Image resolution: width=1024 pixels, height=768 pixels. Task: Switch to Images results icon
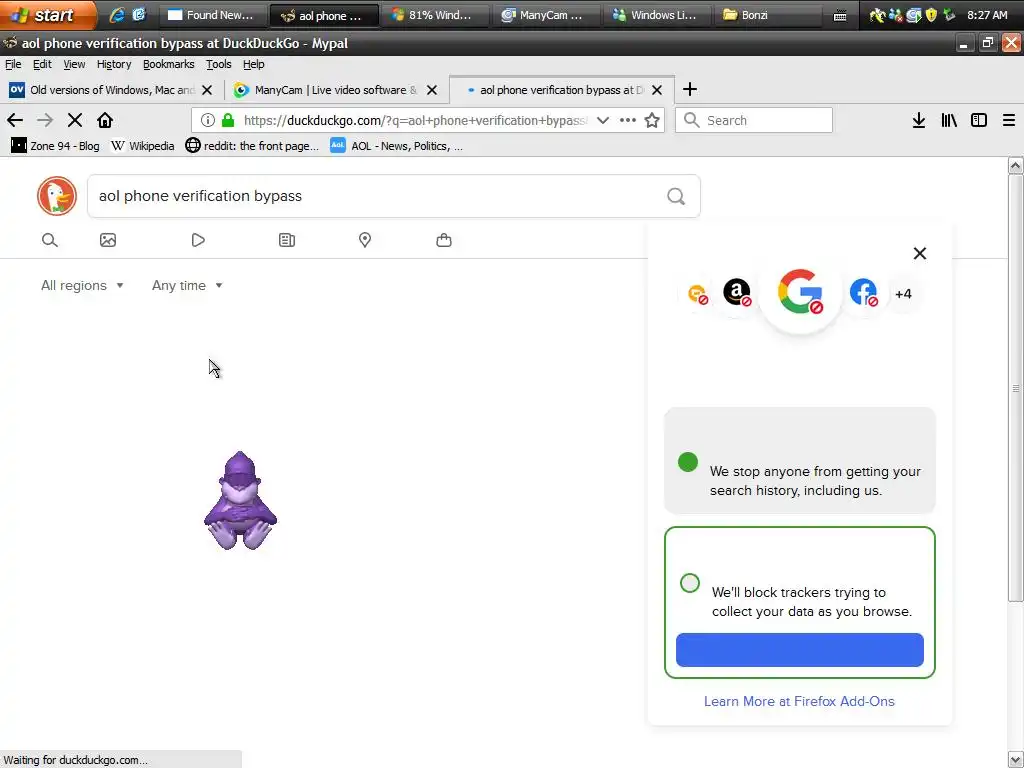(x=108, y=240)
